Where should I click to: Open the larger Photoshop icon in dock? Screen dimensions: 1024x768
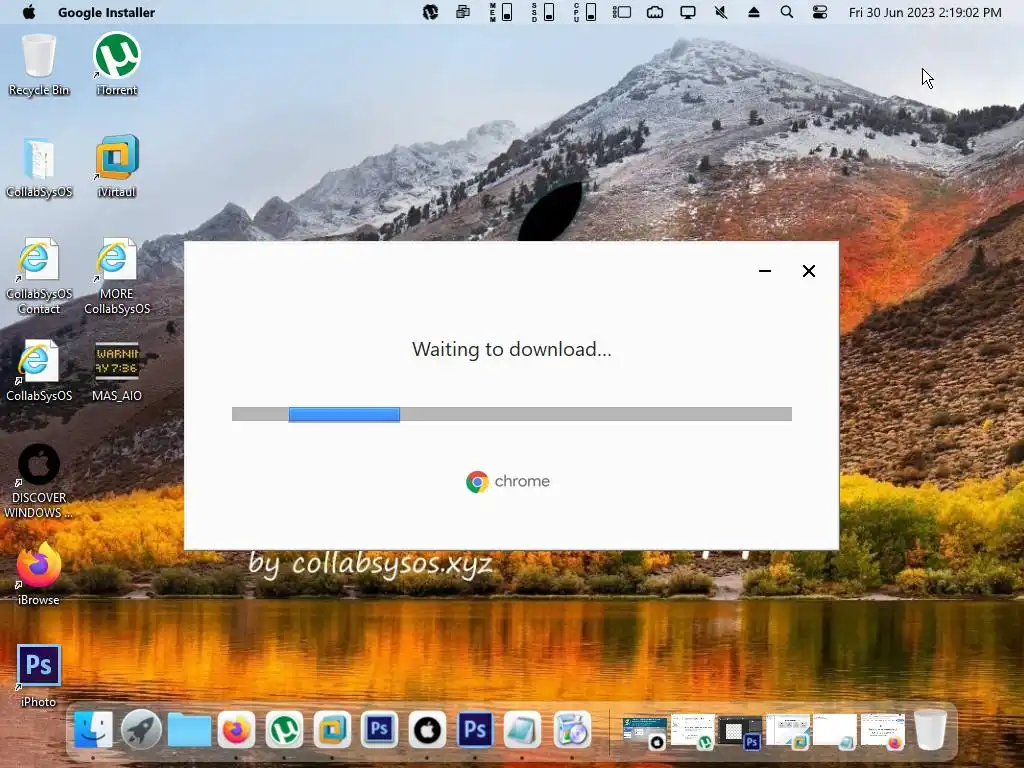[x=475, y=729]
